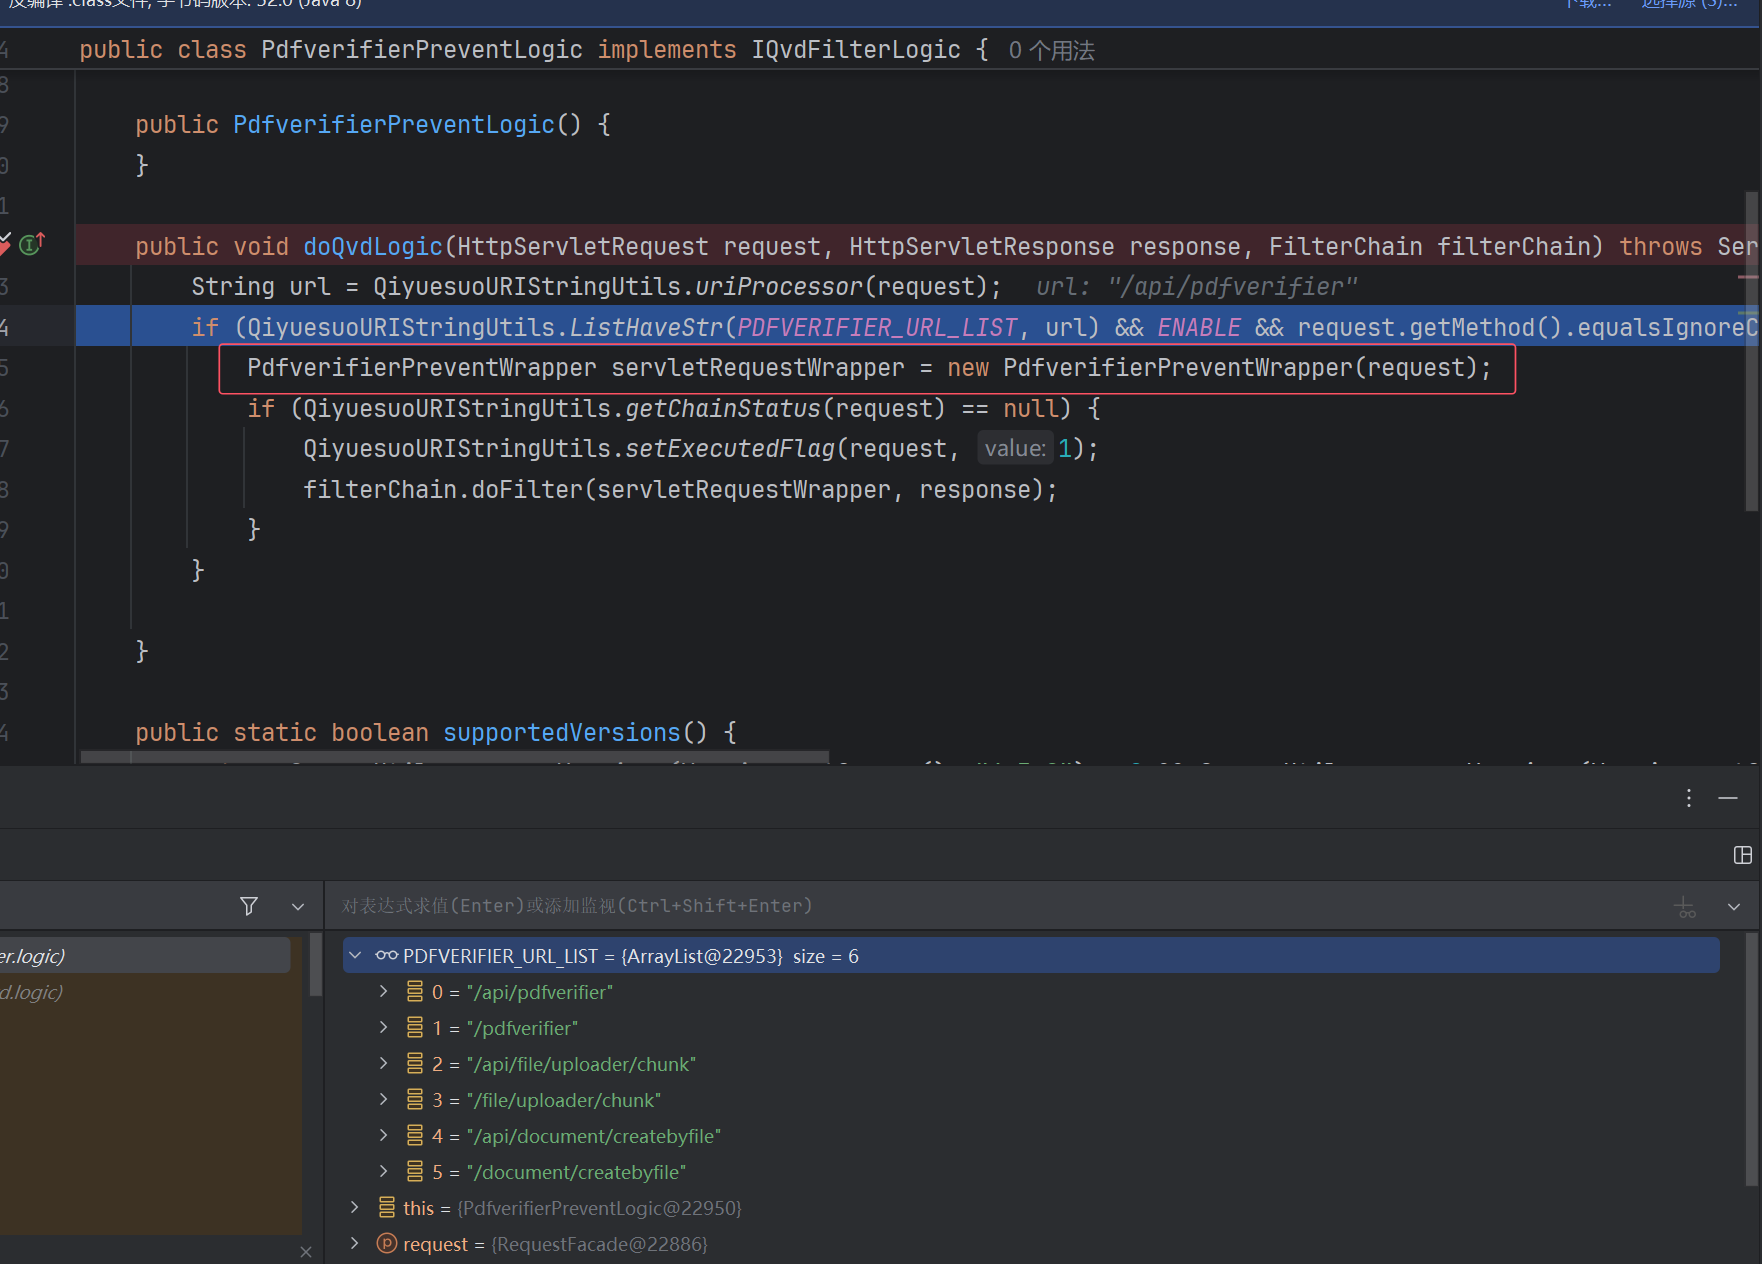Image resolution: width=1762 pixels, height=1264 pixels.
Task: Click the '0 个用法' usages hint
Action: click(x=1051, y=51)
